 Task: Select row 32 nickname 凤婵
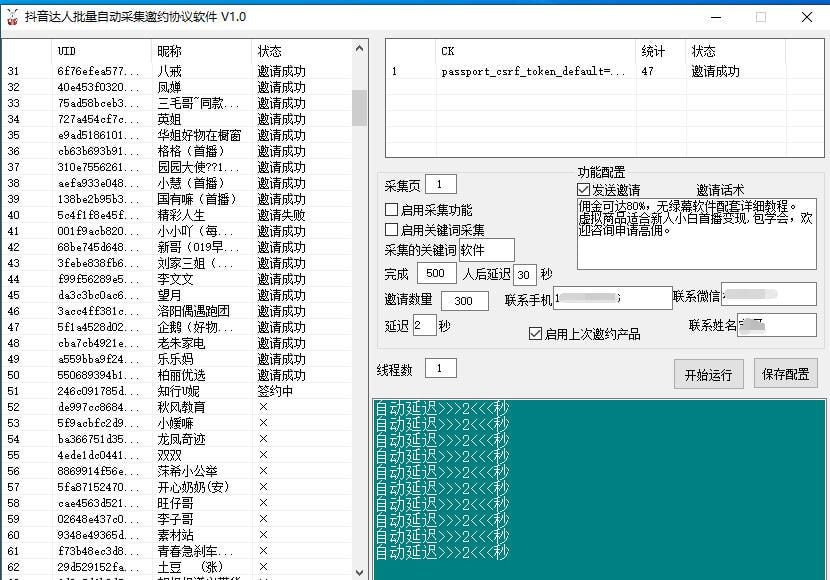(x=169, y=87)
